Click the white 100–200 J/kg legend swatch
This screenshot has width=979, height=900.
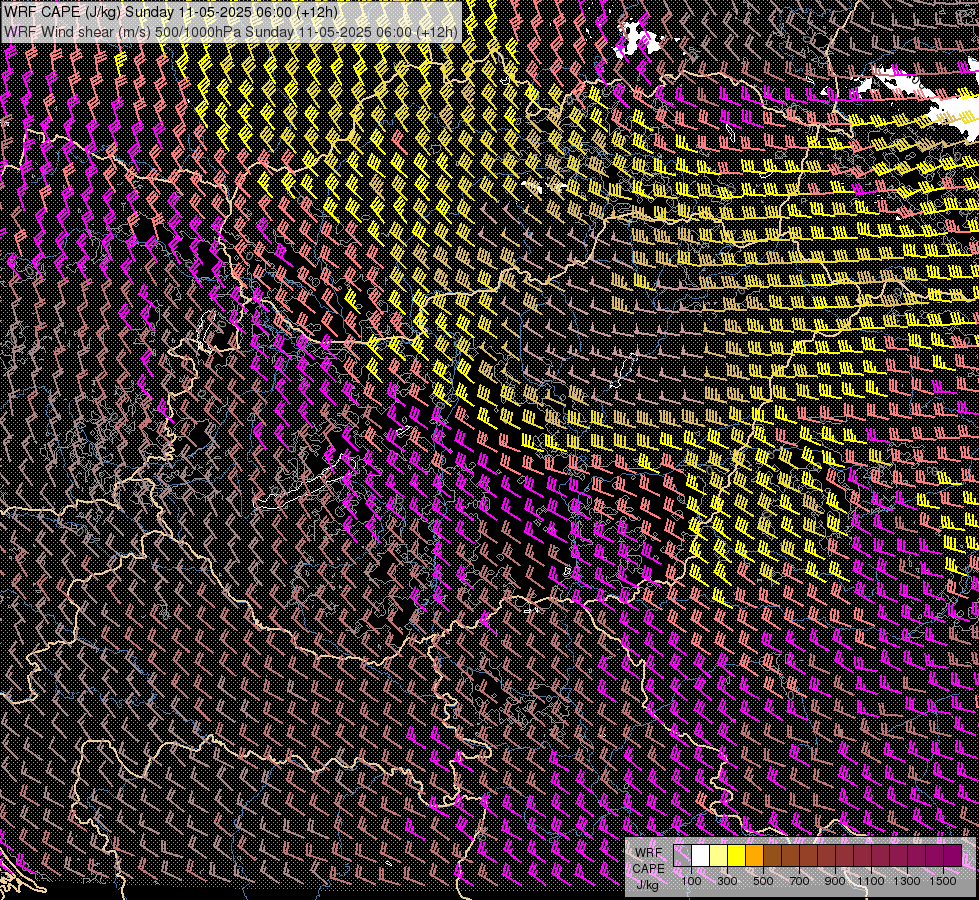tap(701, 856)
